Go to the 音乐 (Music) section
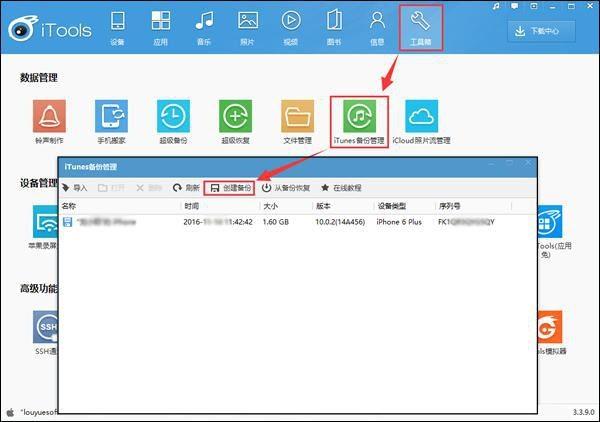This screenshot has width=600, height=422. (x=204, y=29)
